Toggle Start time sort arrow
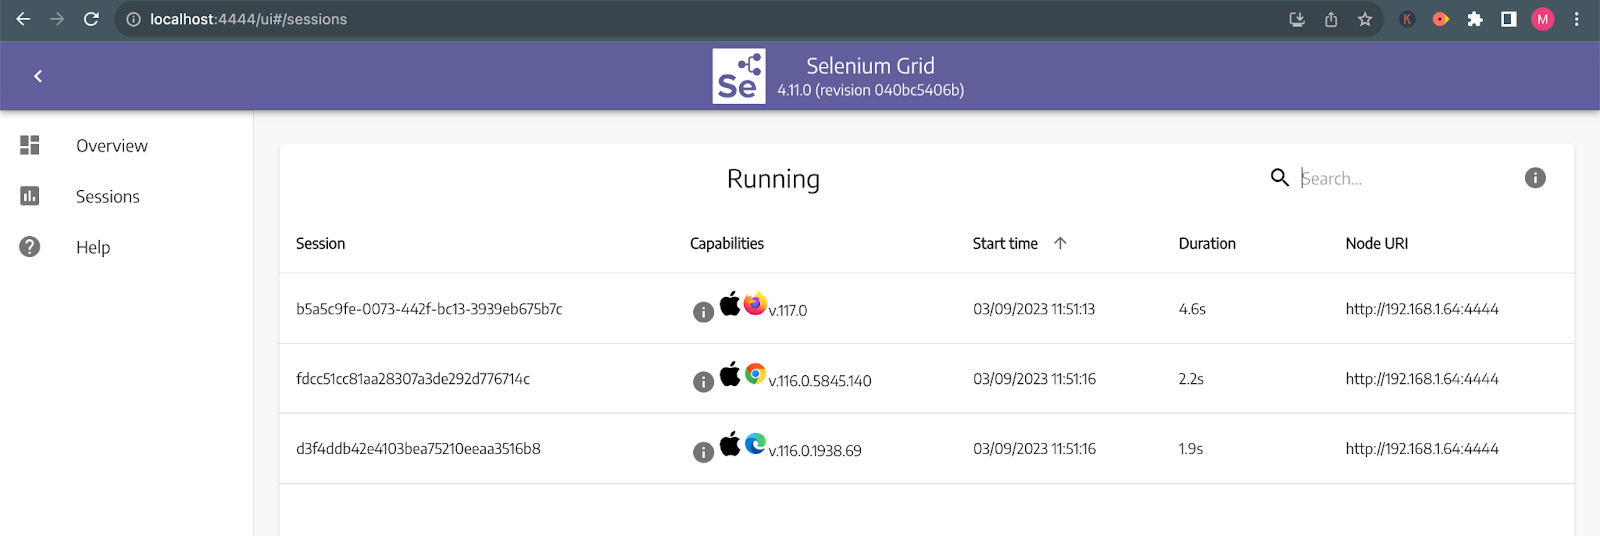 pos(1060,243)
